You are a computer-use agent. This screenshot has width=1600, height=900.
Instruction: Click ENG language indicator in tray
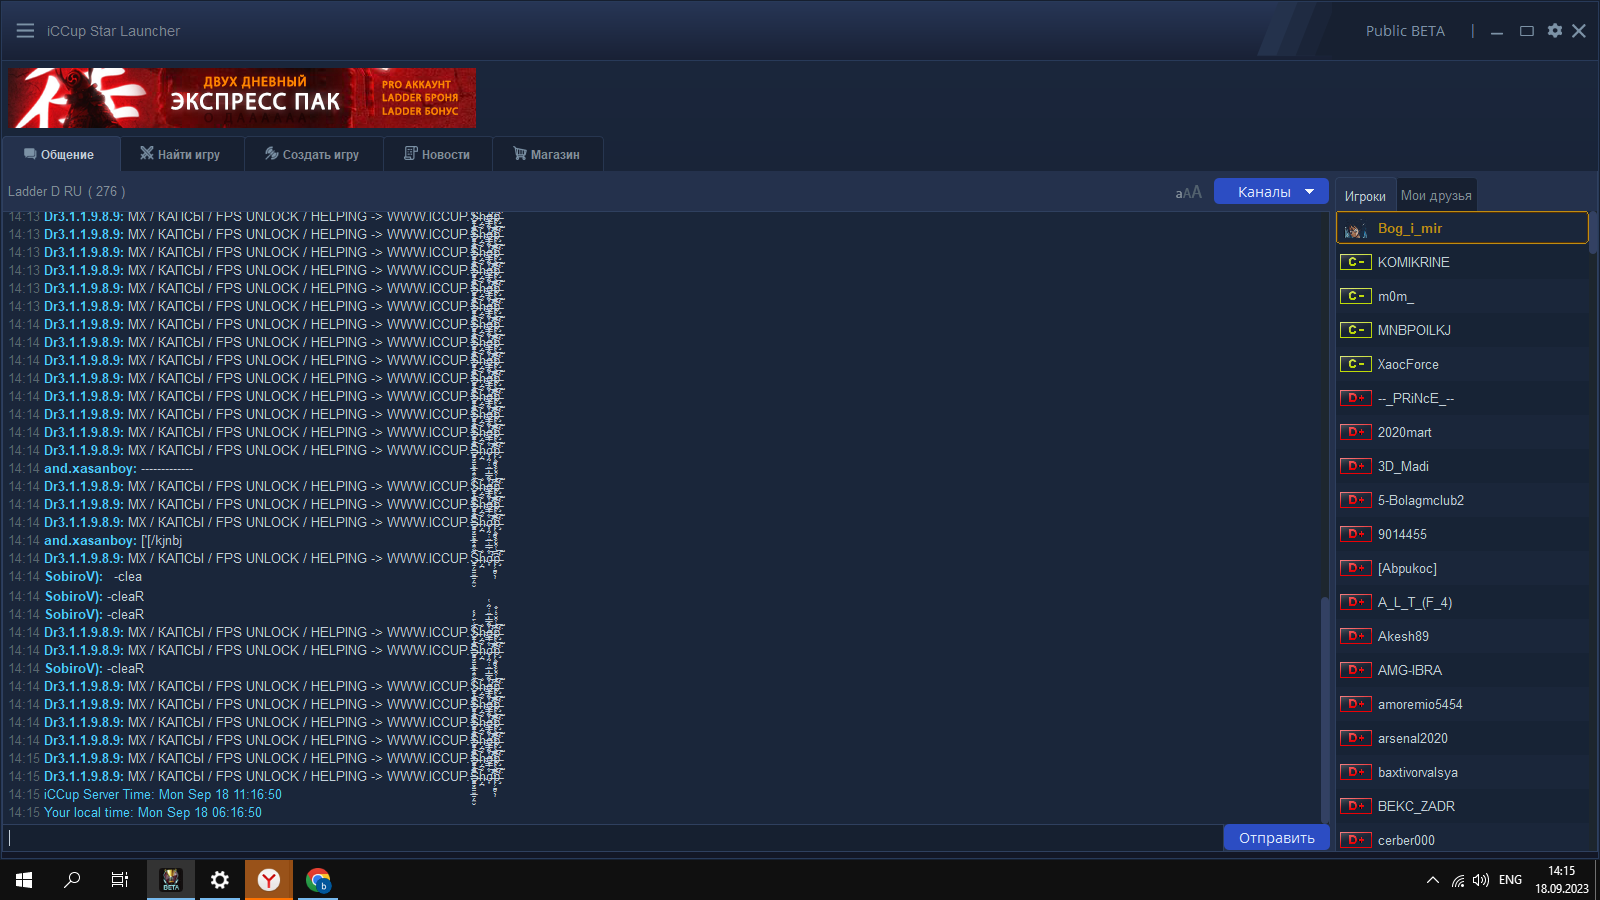1510,880
